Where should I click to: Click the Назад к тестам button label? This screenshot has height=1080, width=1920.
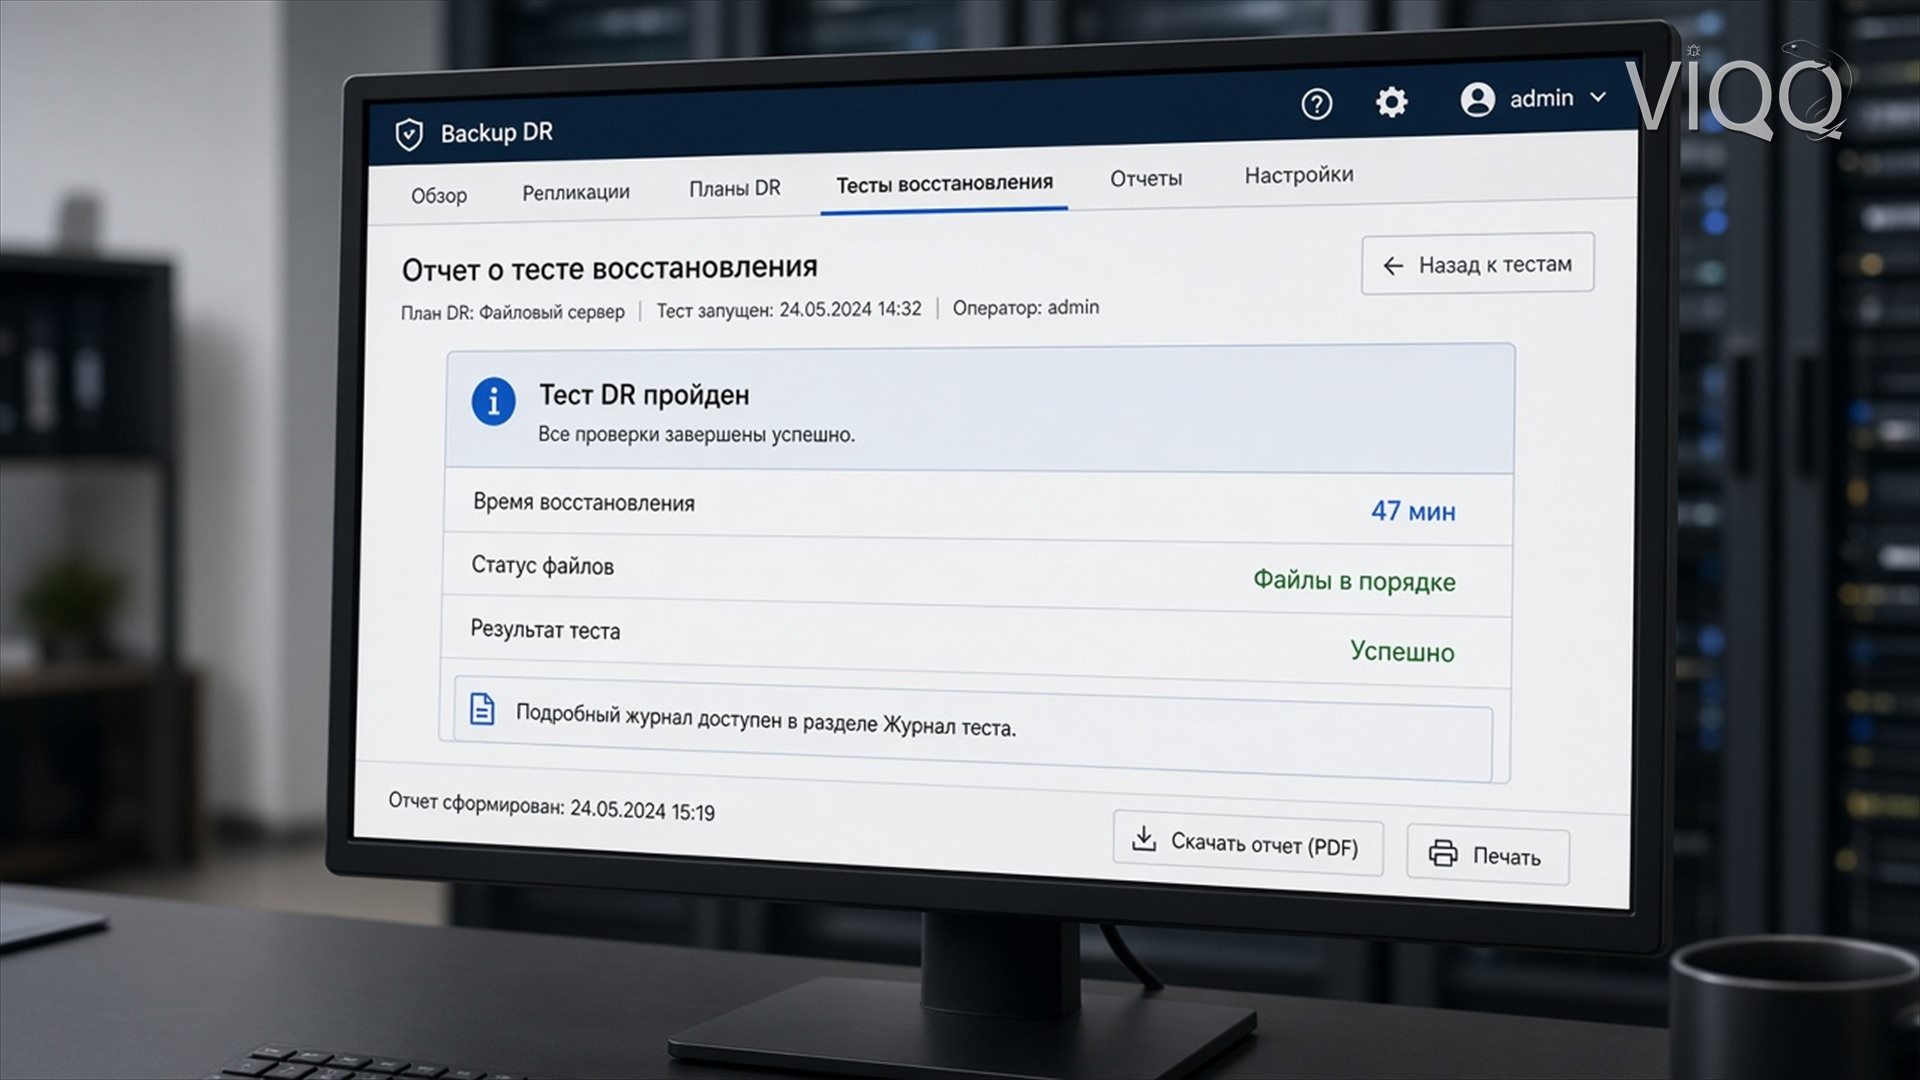[x=1495, y=265]
